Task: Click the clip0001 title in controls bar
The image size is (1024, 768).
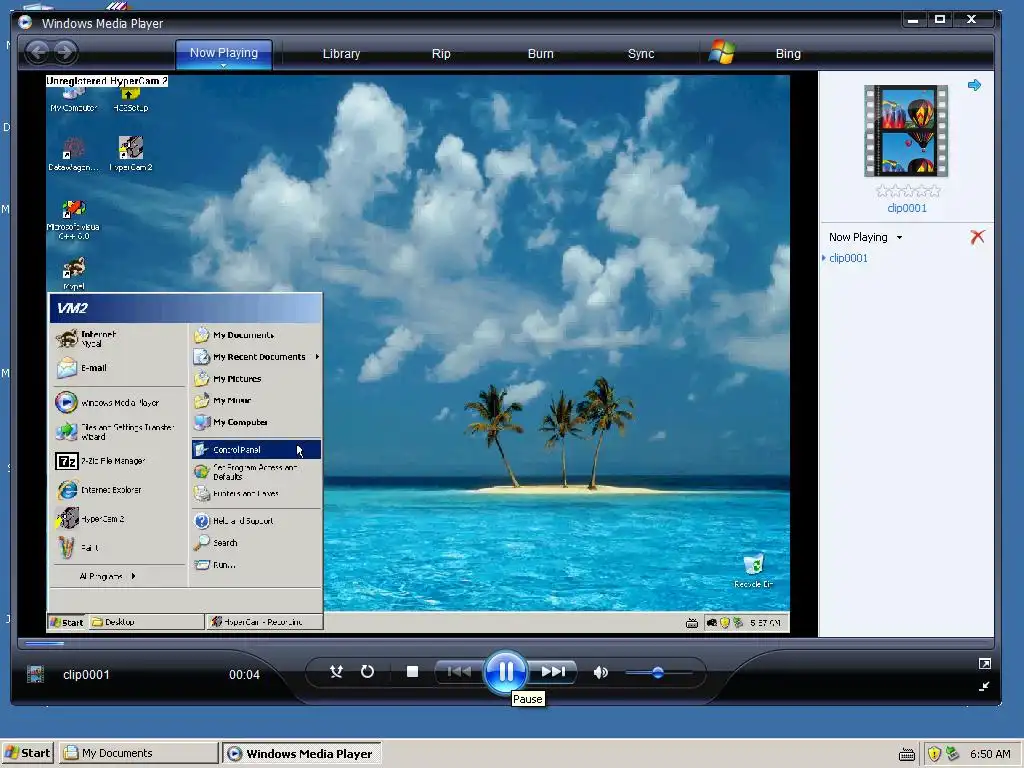Action: [86, 675]
